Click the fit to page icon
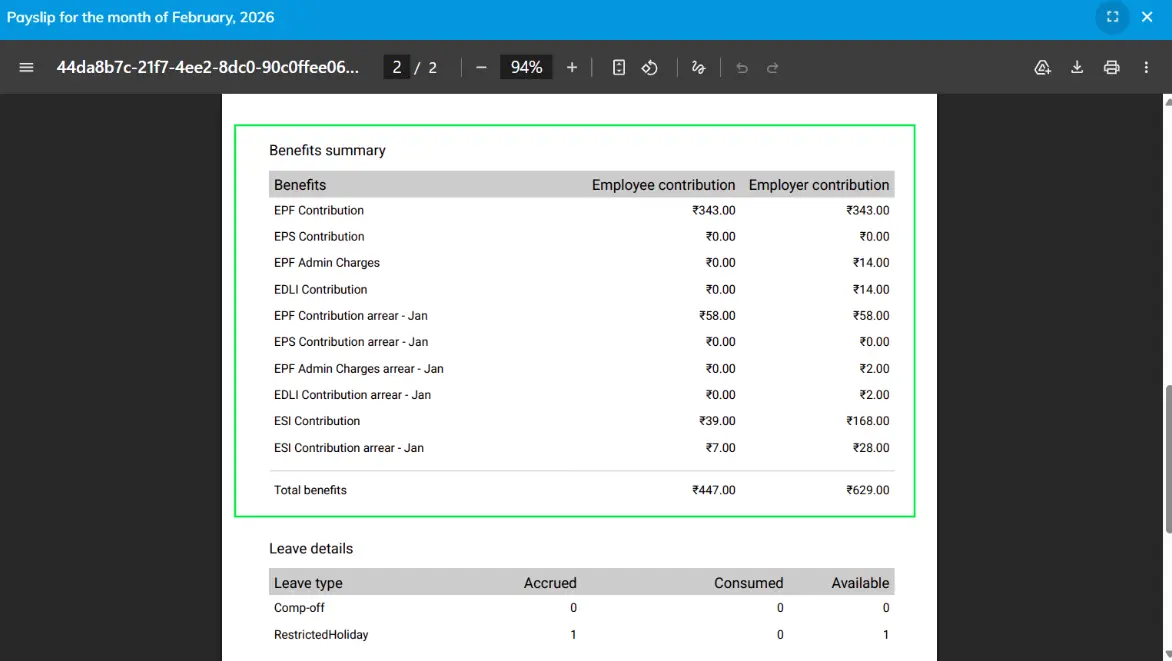1172x661 pixels. pyautogui.click(x=619, y=67)
